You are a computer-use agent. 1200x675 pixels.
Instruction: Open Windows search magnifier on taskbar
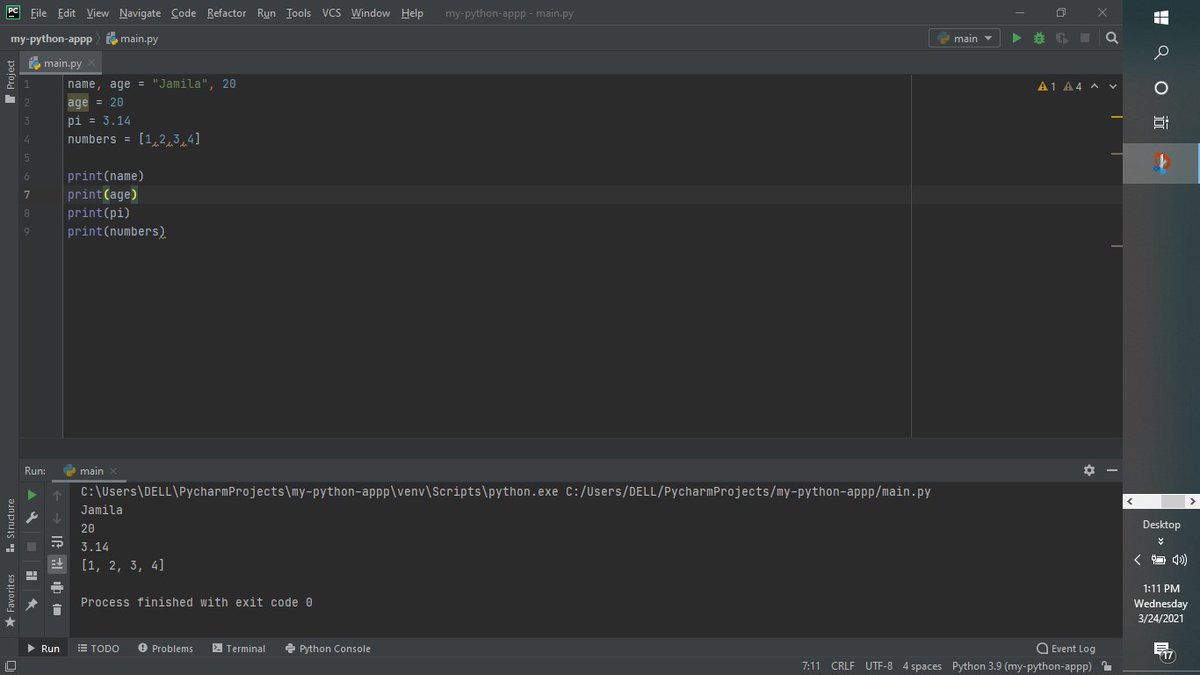1161,52
